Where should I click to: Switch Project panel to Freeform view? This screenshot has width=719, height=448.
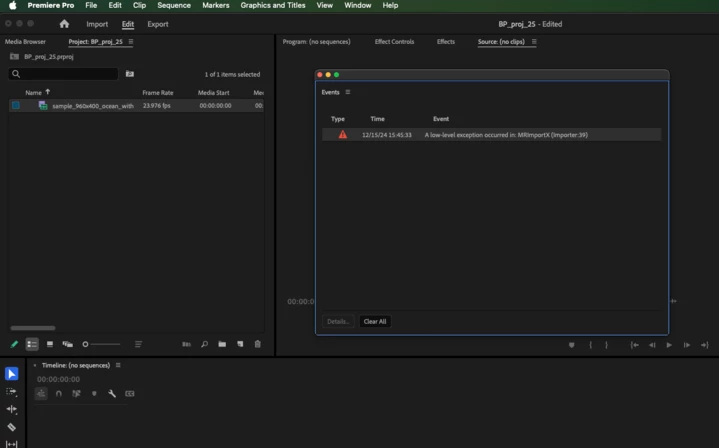point(67,344)
